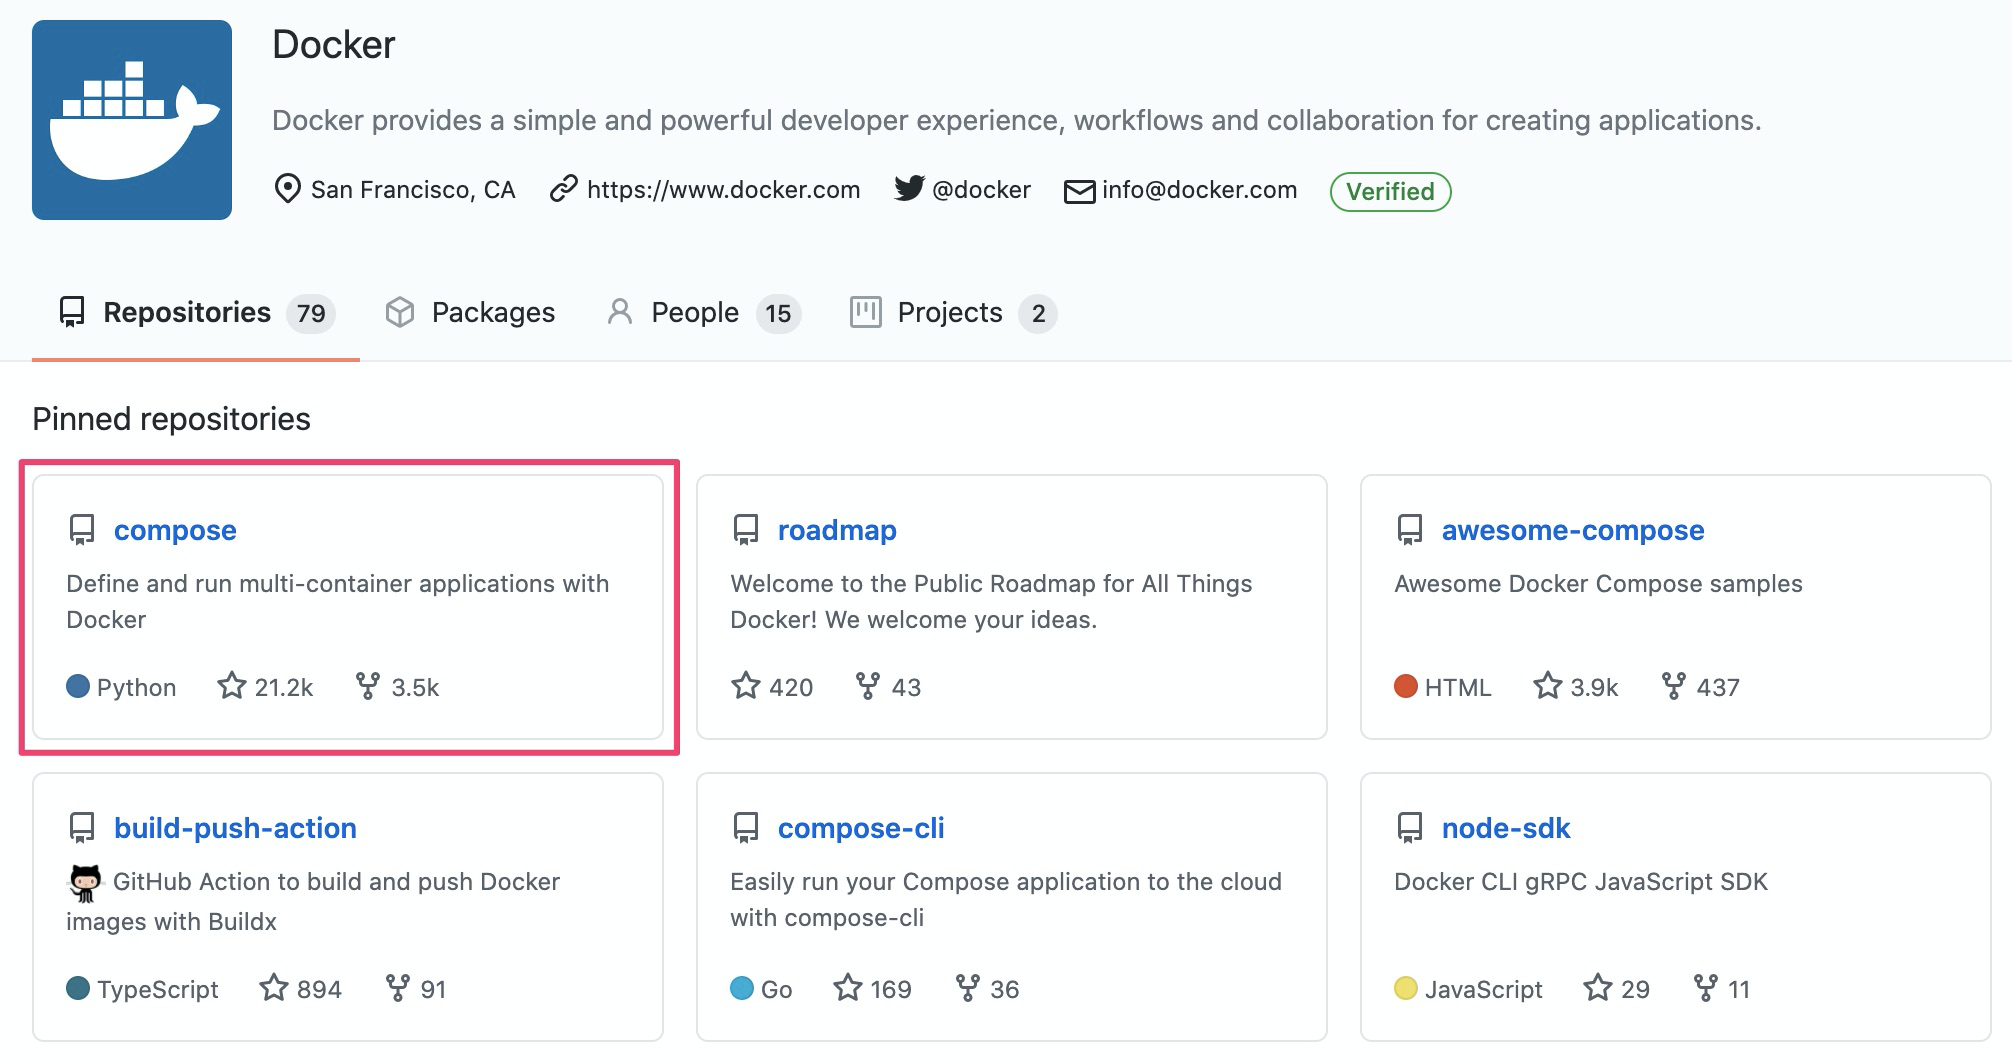
Task: Click 'Awesome Docker Compose samples' description
Action: pyautogui.click(x=1598, y=584)
